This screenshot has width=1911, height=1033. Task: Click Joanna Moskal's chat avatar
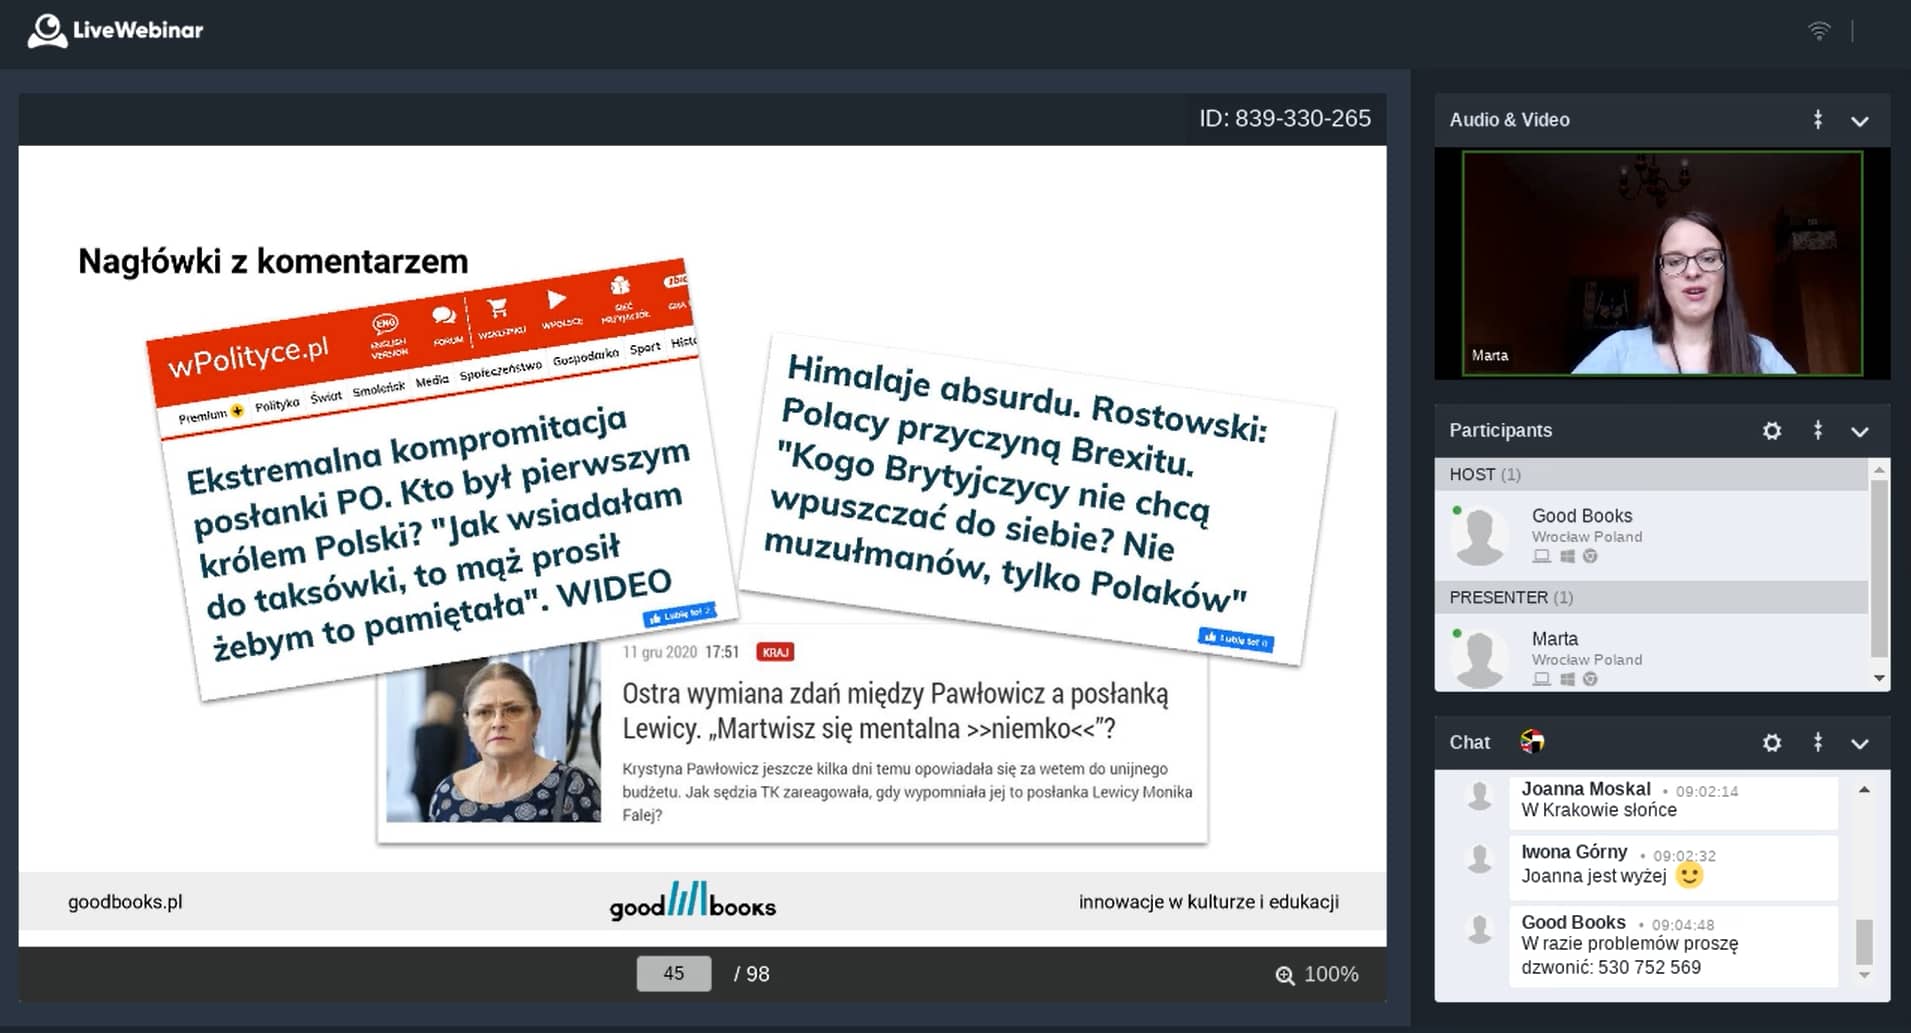[x=1480, y=796]
